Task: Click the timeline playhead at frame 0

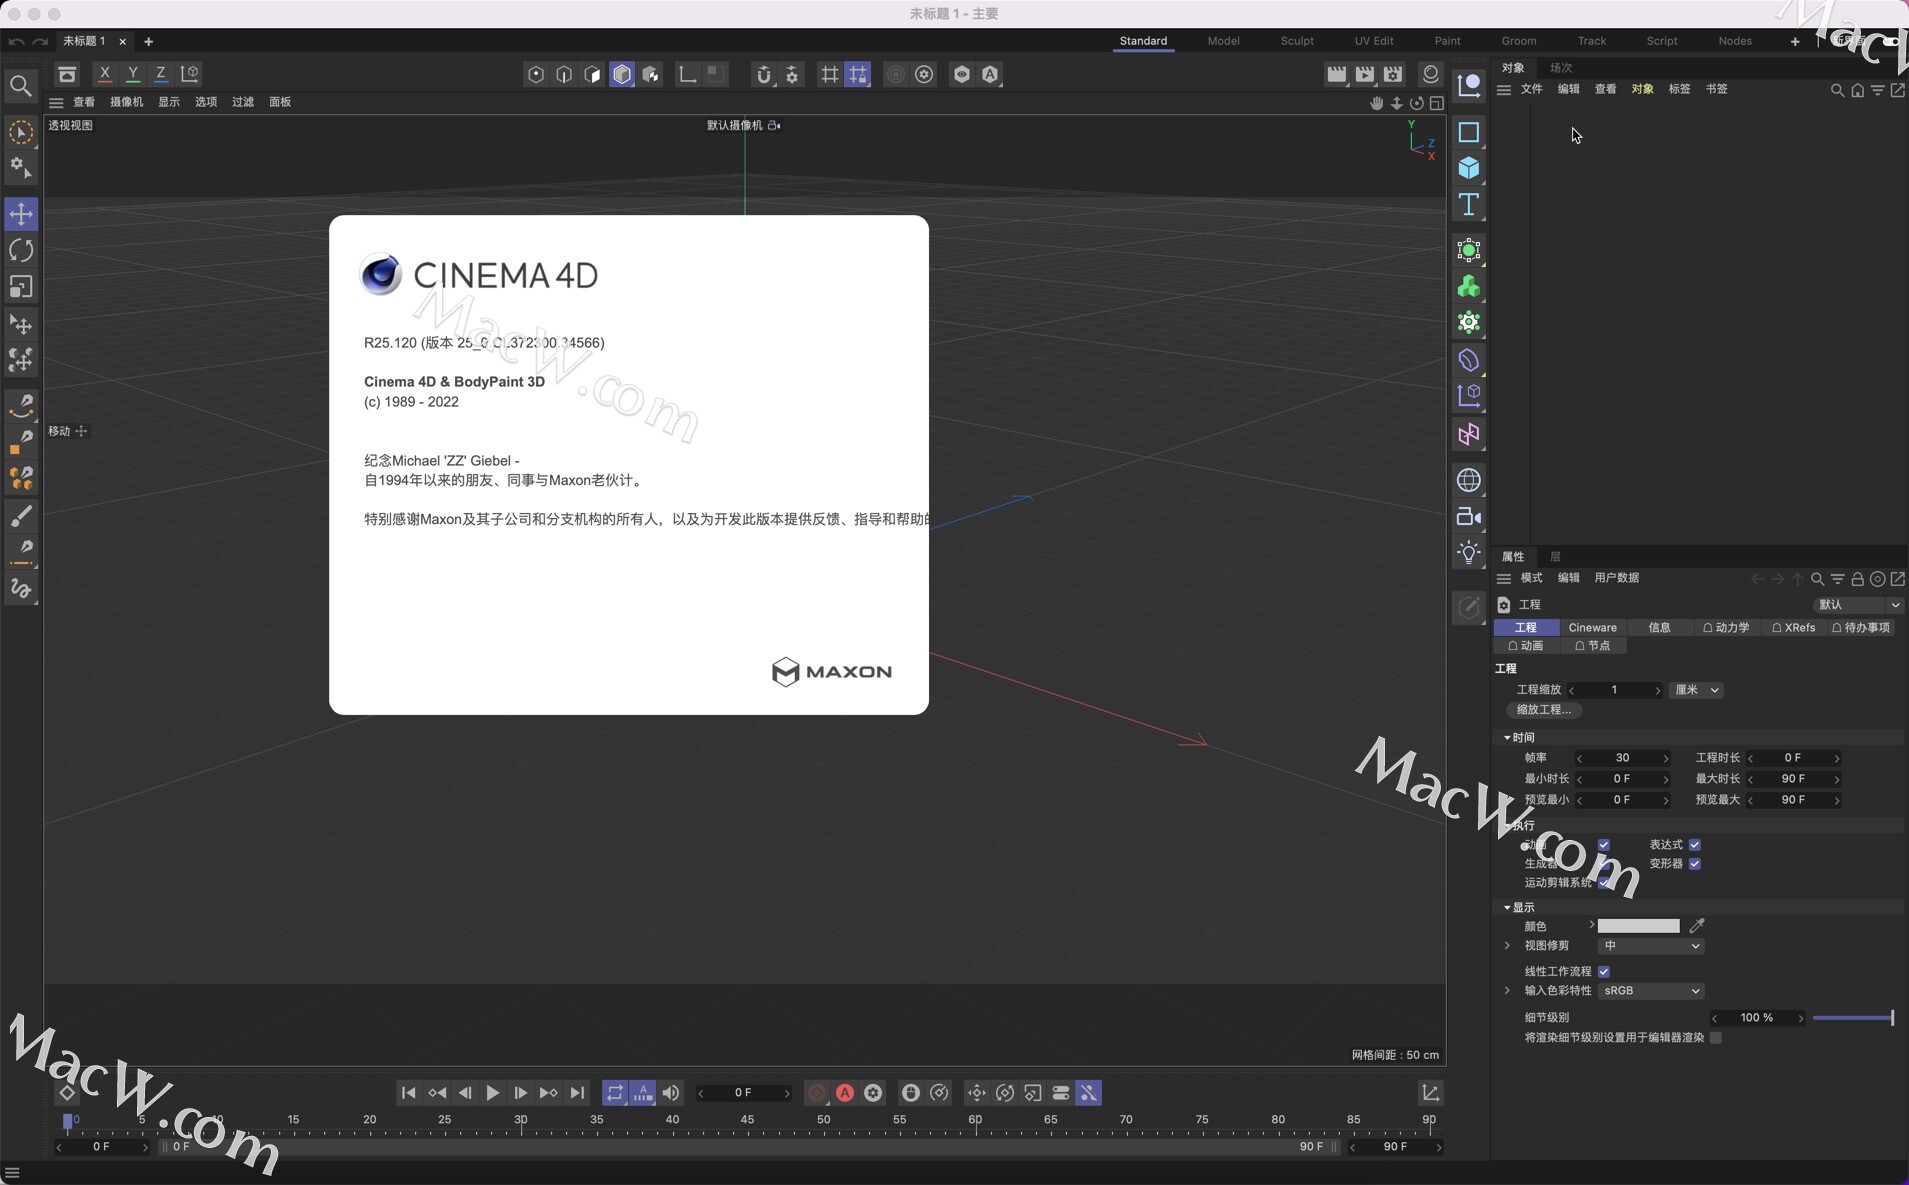Action: (68, 1121)
